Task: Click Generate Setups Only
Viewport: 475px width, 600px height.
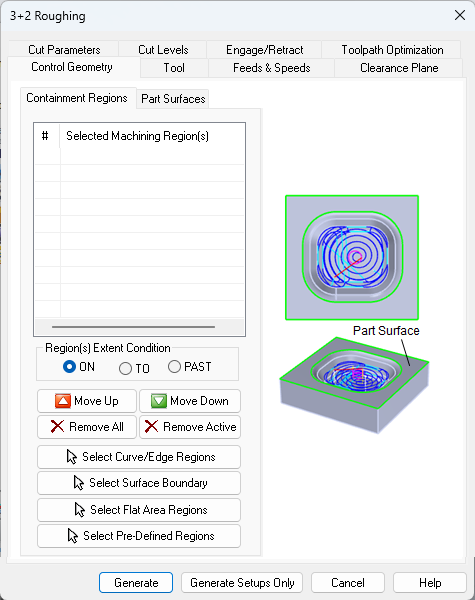Action: pos(242,583)
